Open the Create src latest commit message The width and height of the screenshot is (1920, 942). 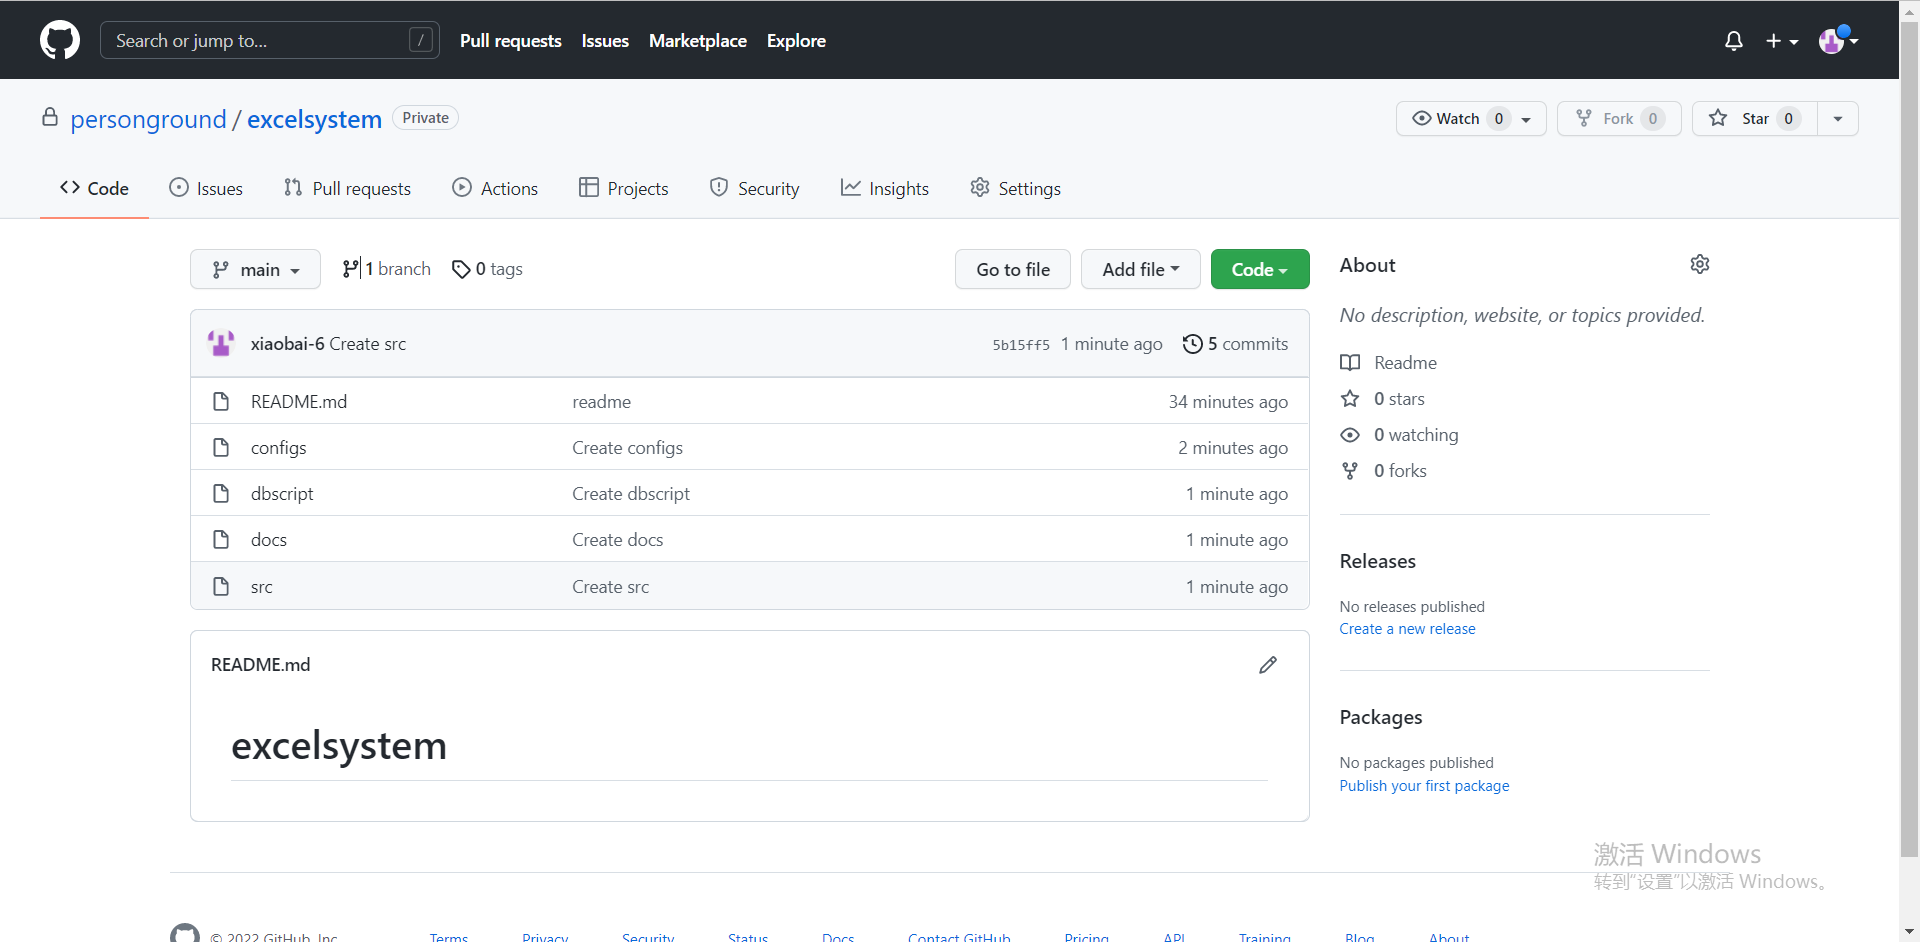pyautogui.click(x=368, y=343)
